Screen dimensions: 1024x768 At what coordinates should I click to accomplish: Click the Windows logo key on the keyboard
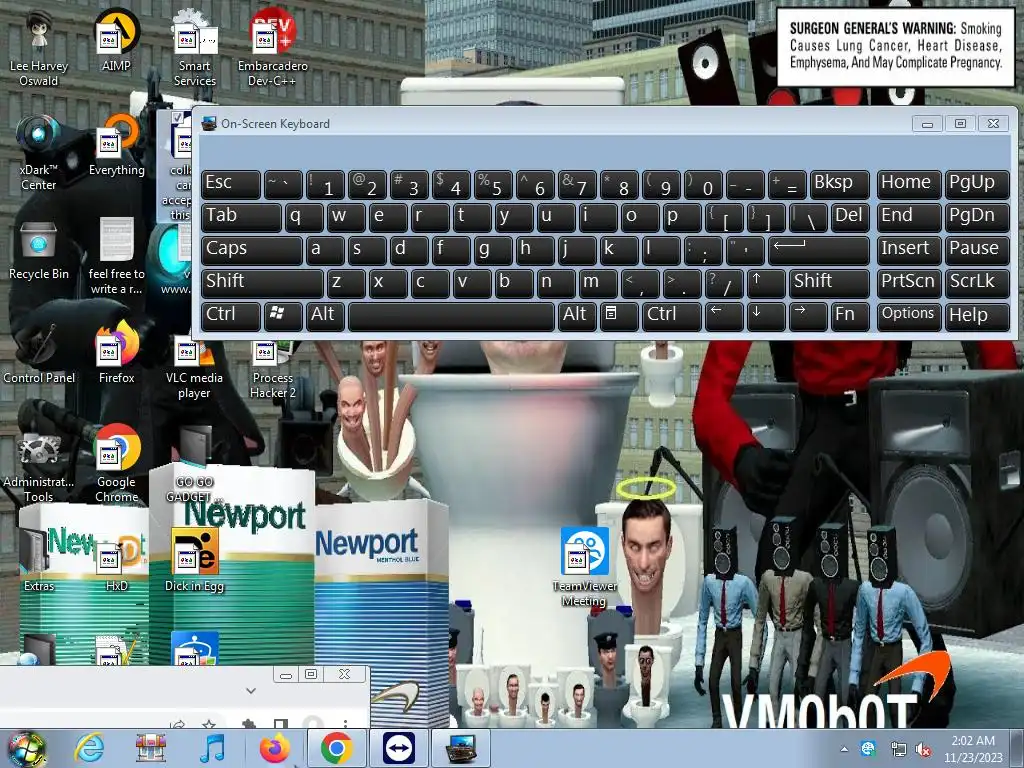coord(283,315)
